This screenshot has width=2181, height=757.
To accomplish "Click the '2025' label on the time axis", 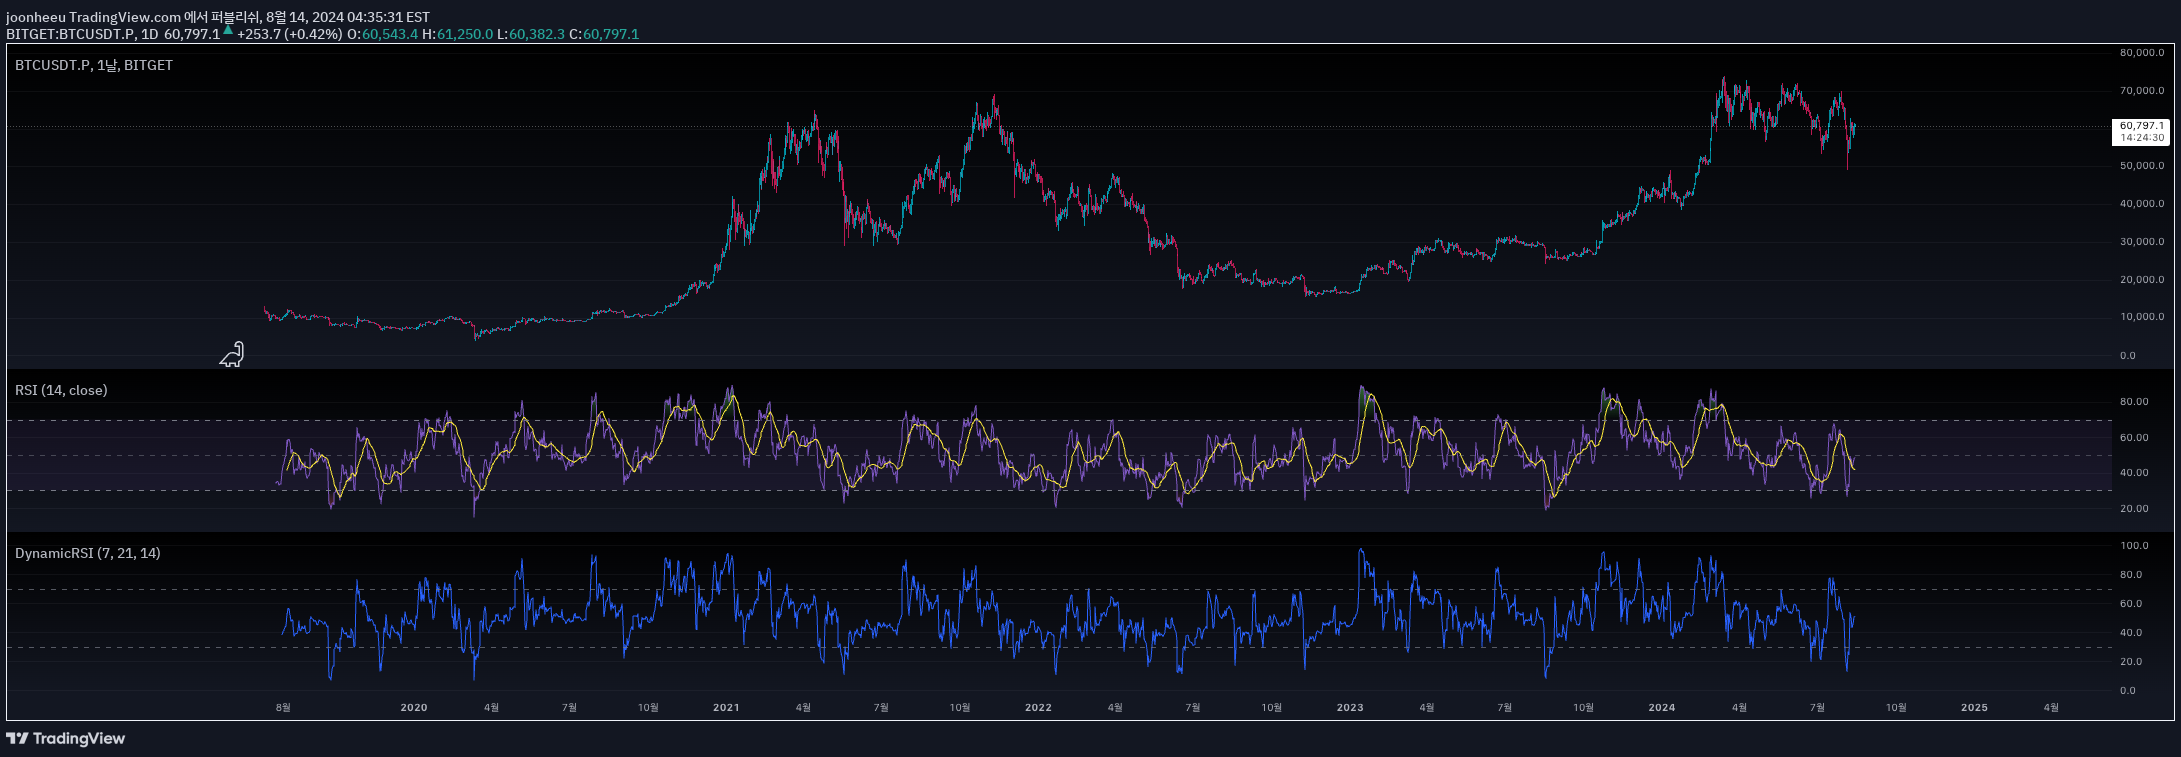I will (x=1974, y=707).
